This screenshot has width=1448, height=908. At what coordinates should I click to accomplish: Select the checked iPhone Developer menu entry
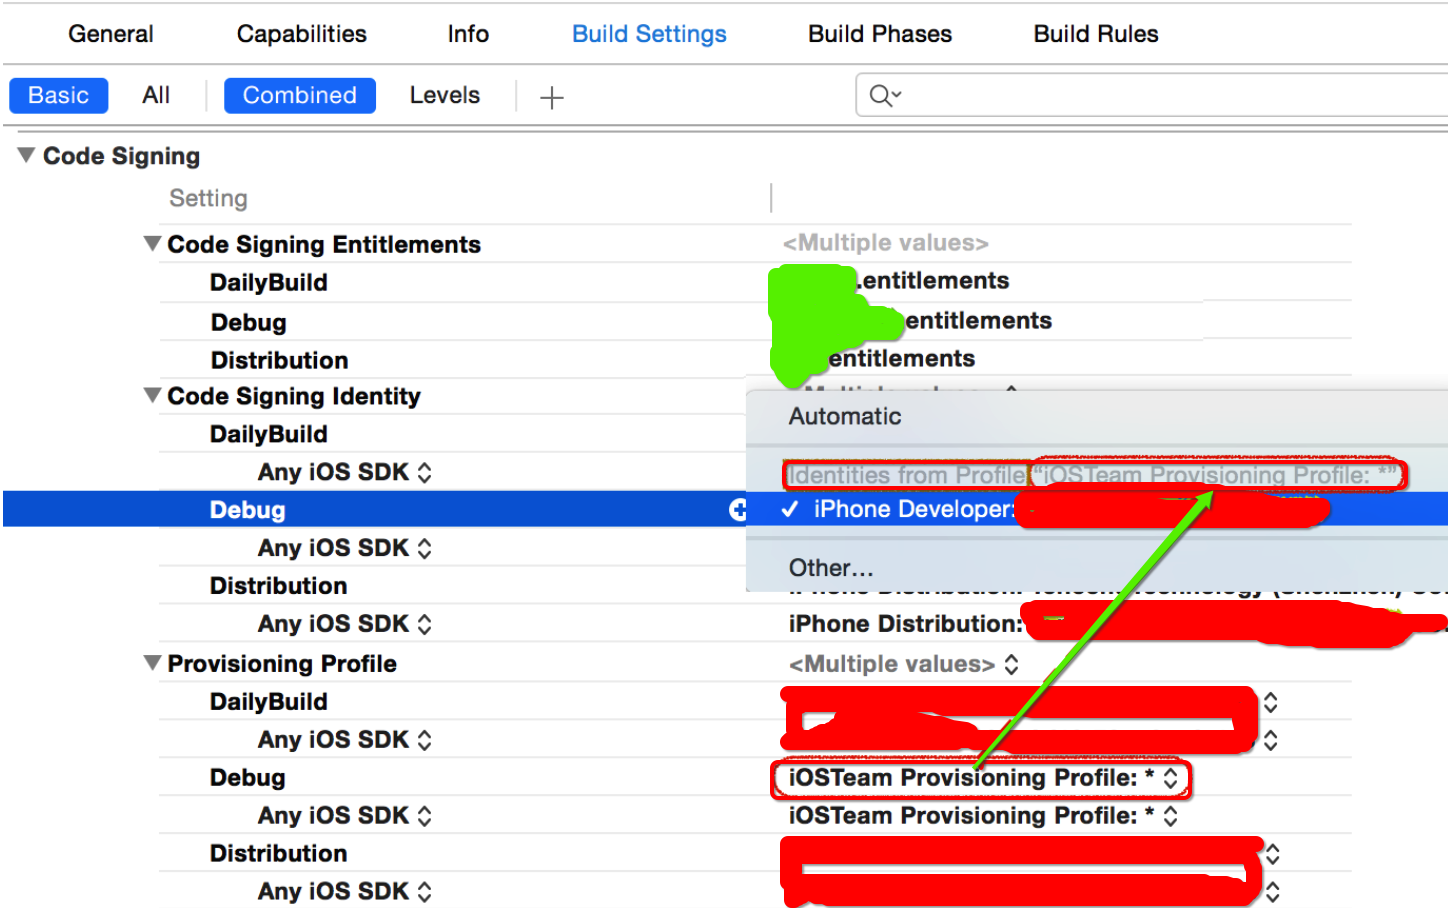(910, 510)
